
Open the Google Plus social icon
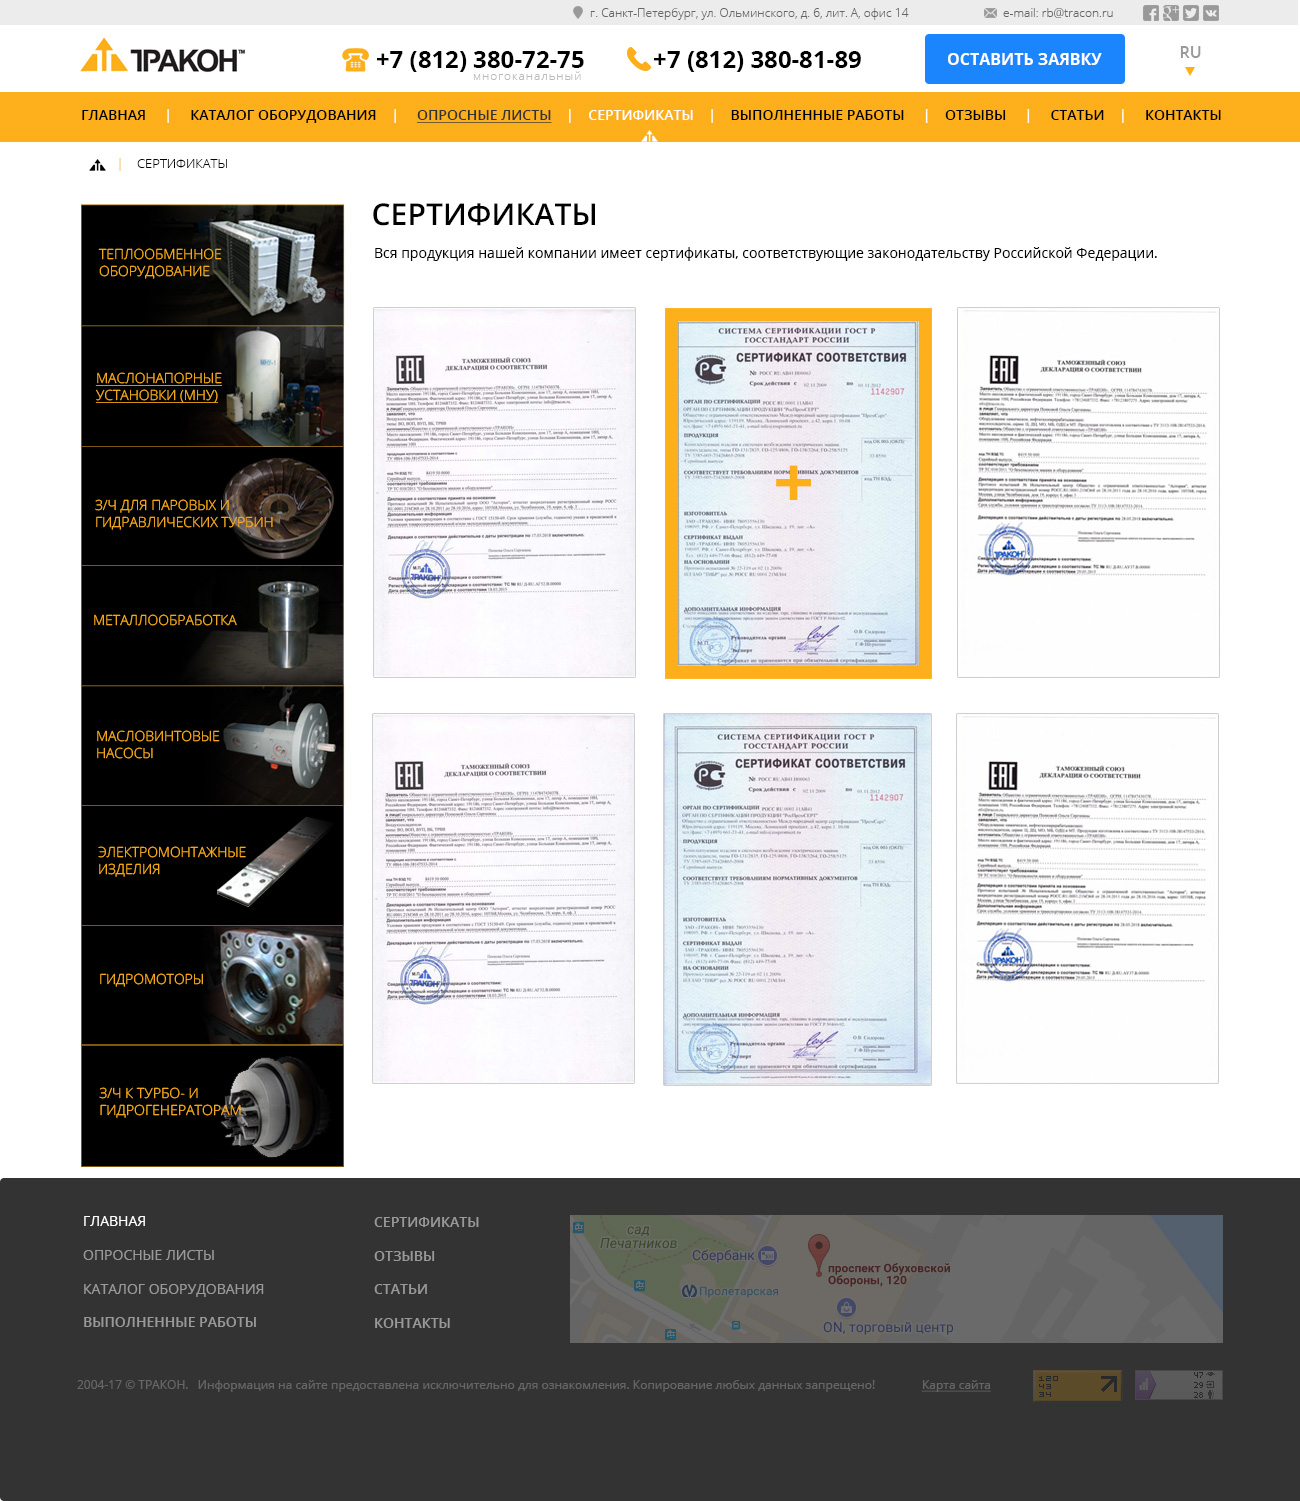[x=1171, y=13]
